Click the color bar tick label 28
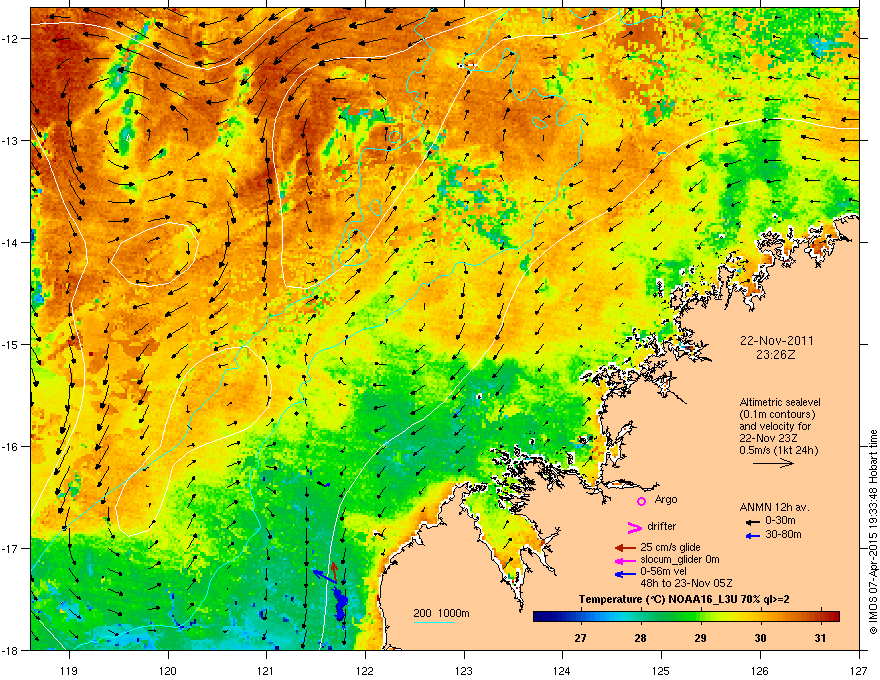Screen dimensions: 880x680 (x=640, y=638)
